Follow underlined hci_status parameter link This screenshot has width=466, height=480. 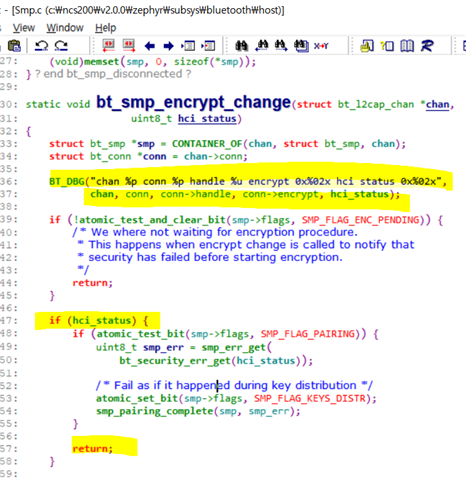click(207, 119)
